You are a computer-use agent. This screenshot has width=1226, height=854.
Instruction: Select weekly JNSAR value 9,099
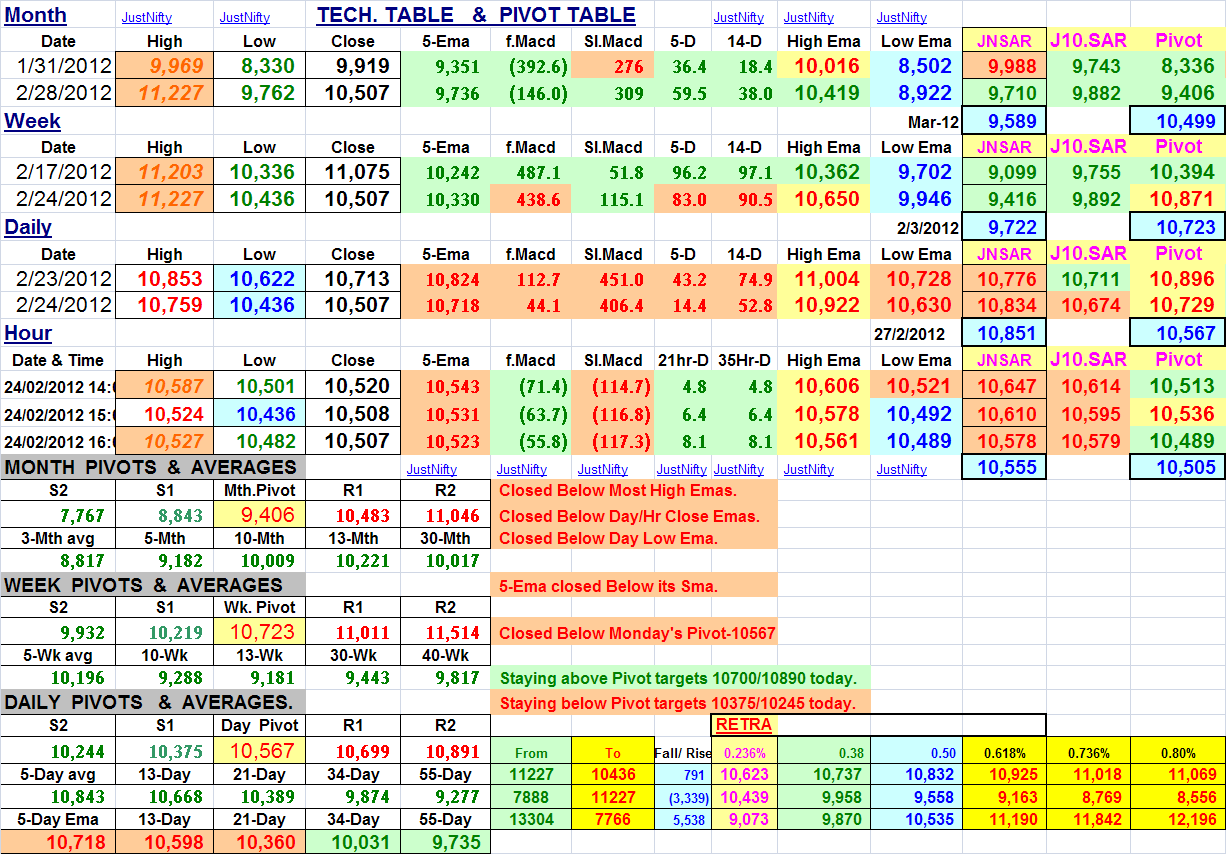(1004, 172)
